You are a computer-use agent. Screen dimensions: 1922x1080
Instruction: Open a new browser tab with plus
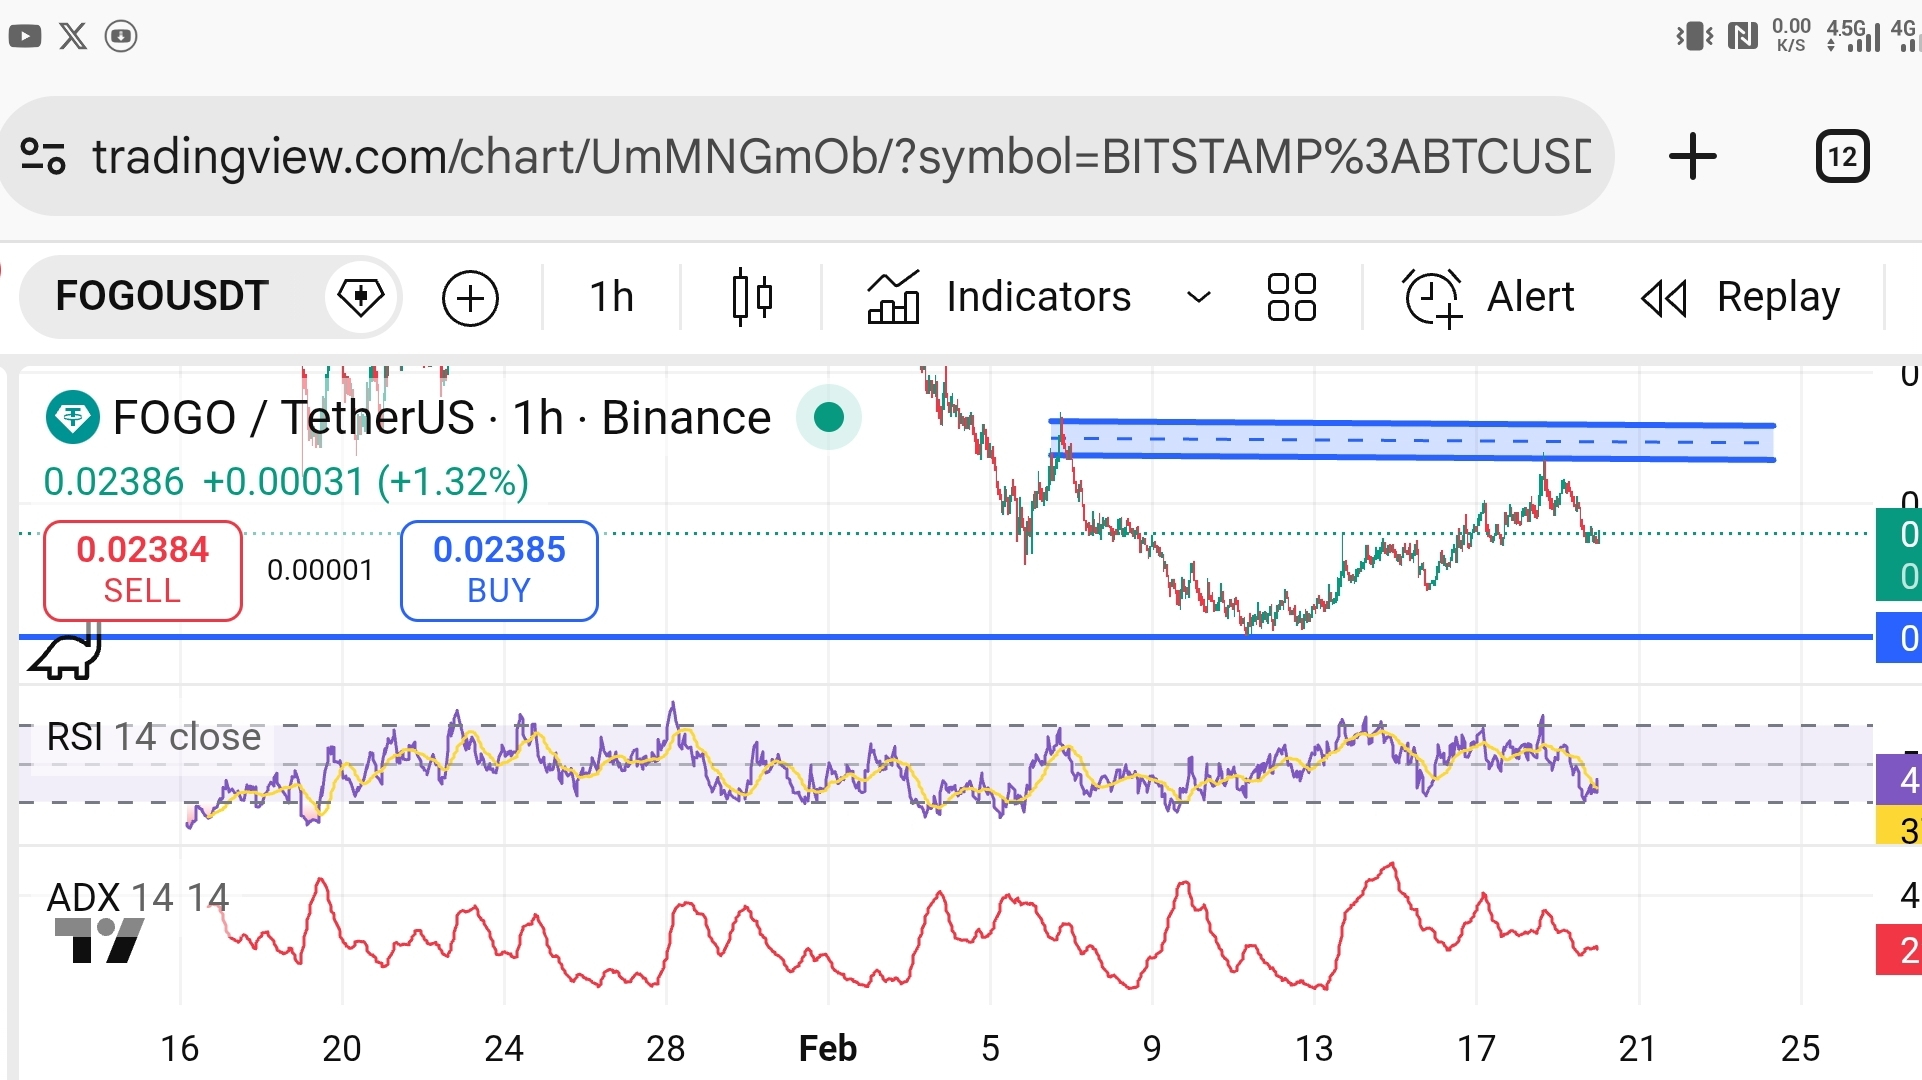coord(1692,157)
